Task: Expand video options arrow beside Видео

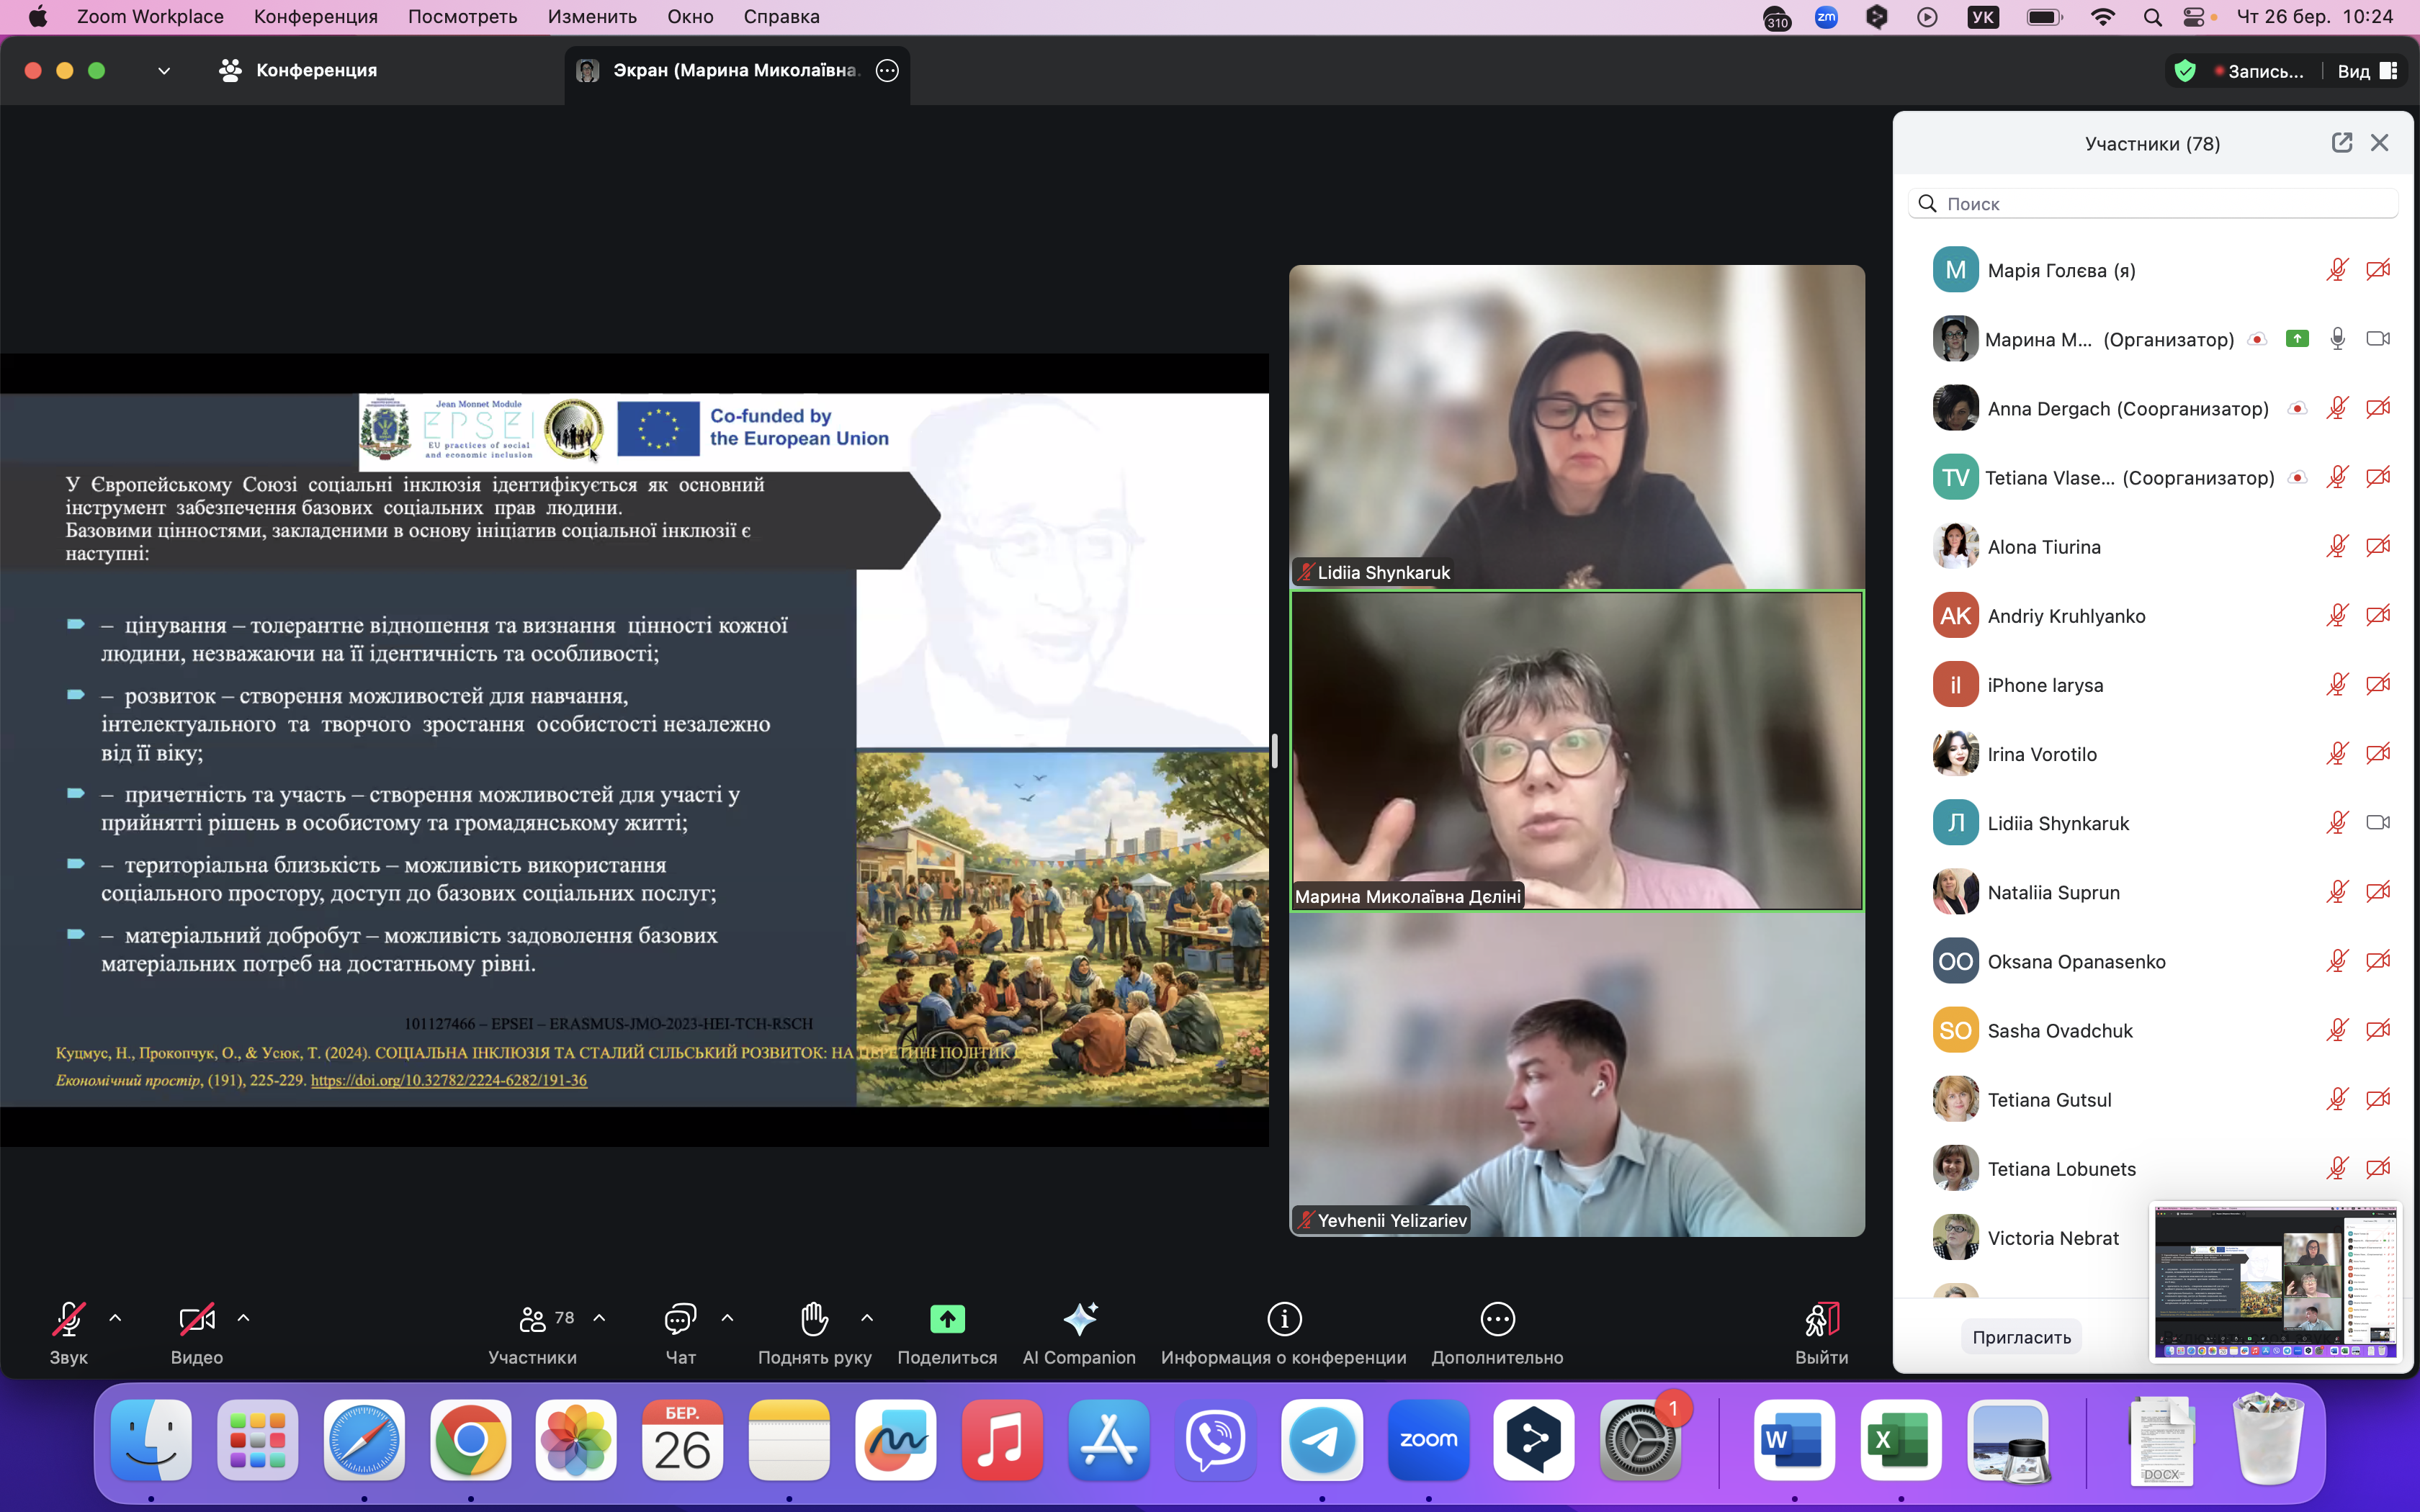Action: [x=243, y=1317]
